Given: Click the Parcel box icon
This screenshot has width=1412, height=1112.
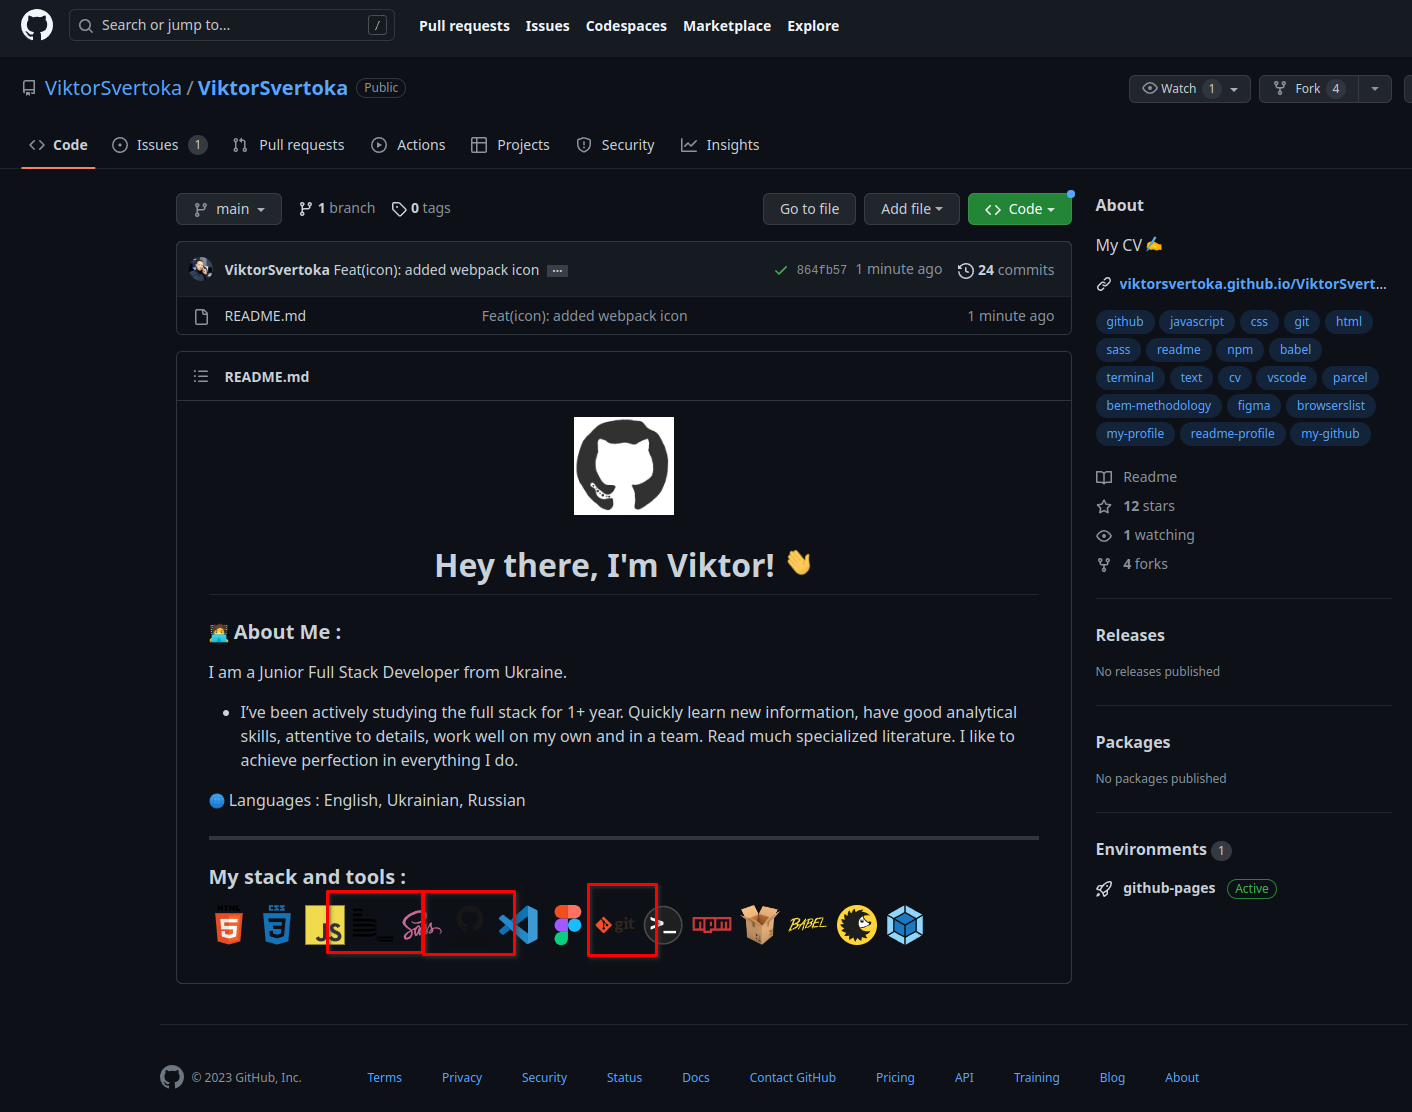Looking at the screenshot, I should (x=760, y=925).
